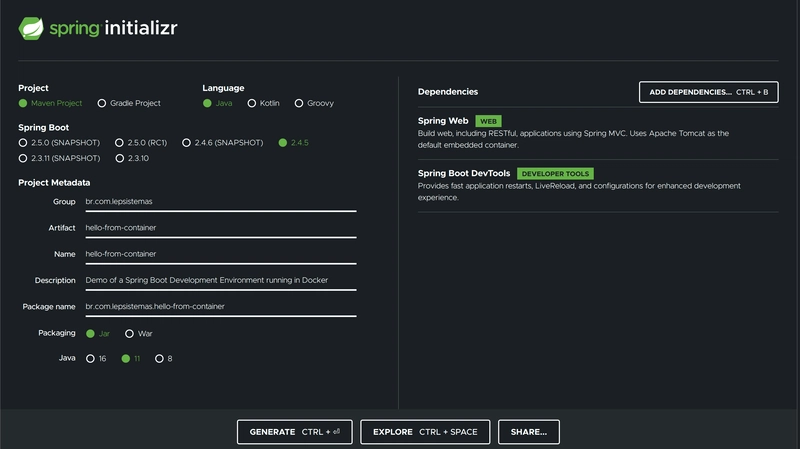Edit the Name input field

coord(221,254)
